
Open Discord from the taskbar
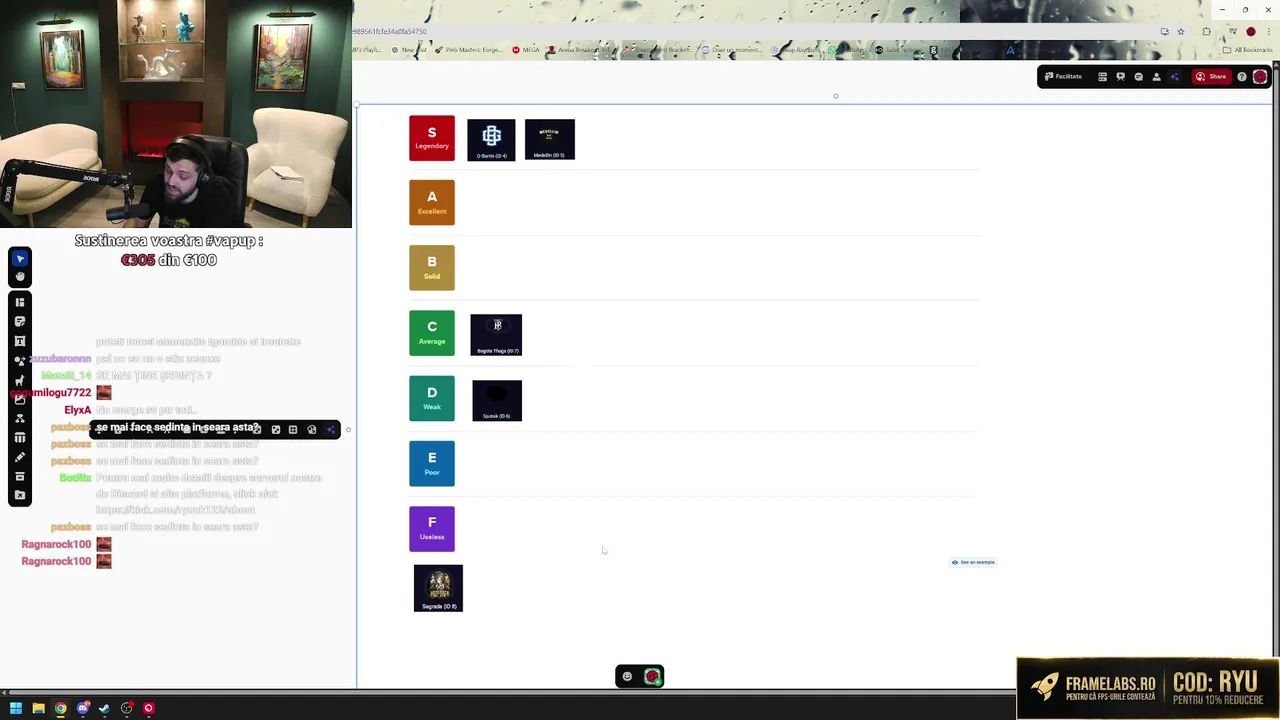coord(82,708)
